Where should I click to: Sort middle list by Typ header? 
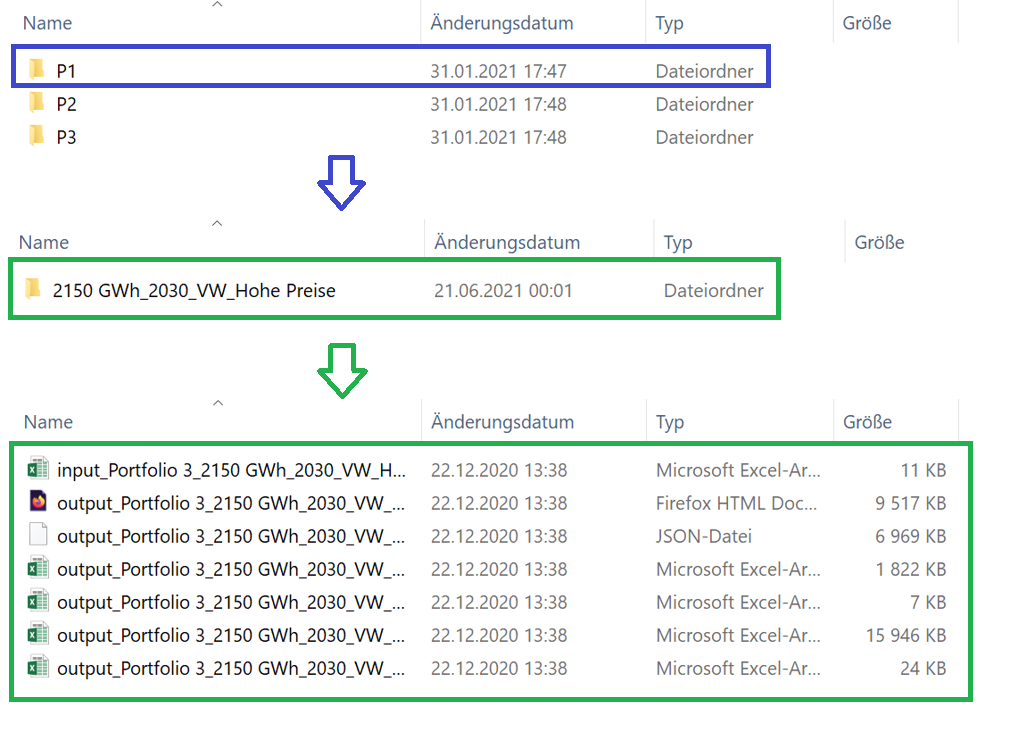[678, 242]
